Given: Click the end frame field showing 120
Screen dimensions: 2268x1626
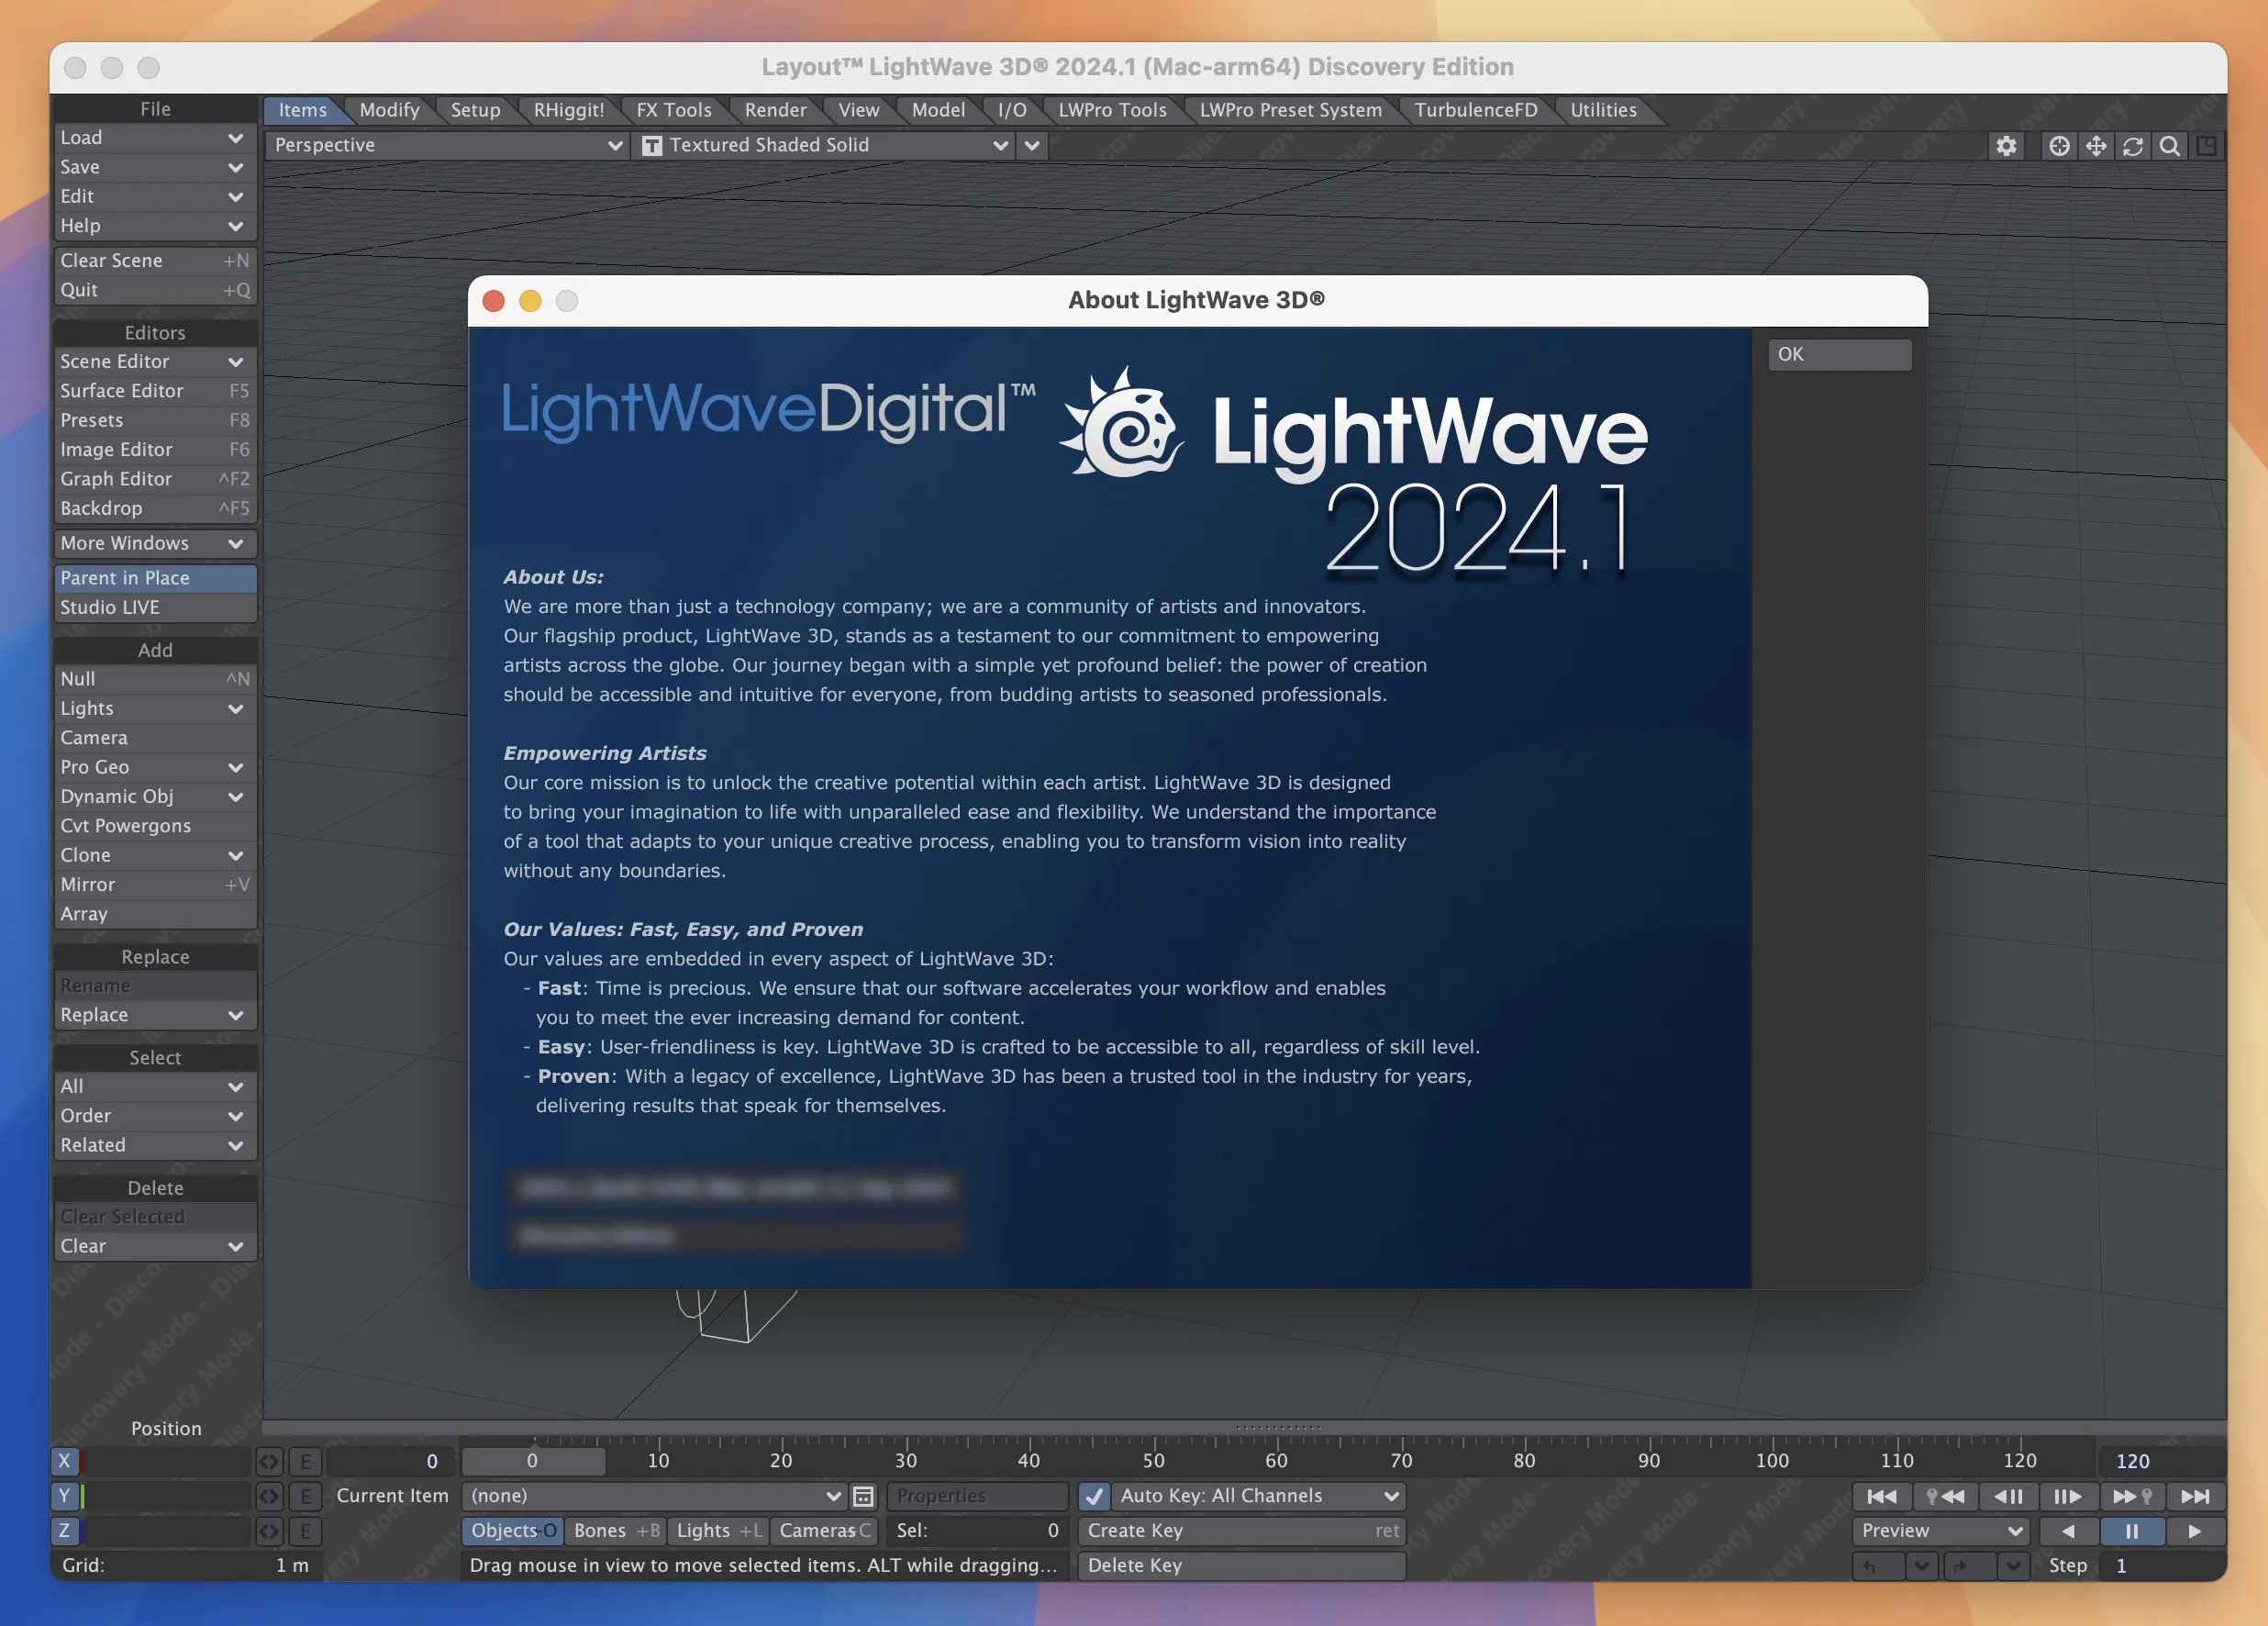Looking at the screenshot, I should click(2161, 1462).
